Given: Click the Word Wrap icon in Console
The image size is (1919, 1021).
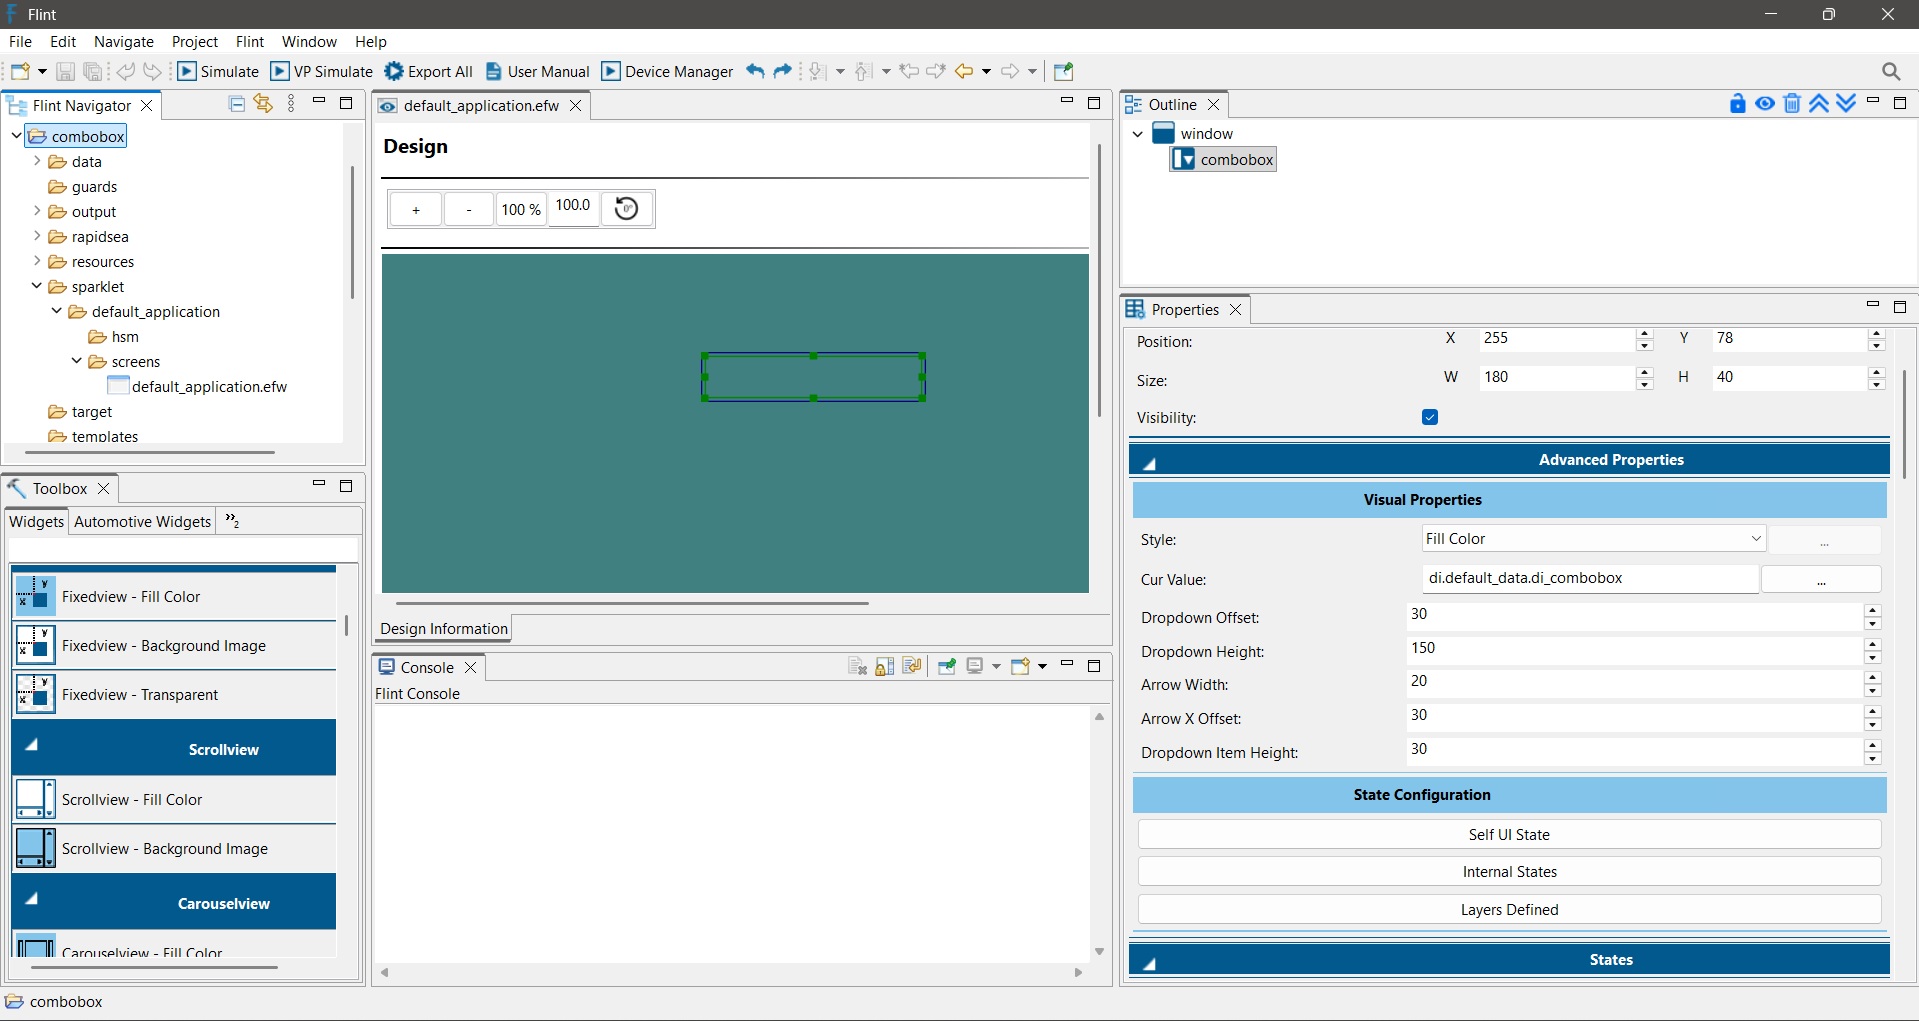Looking at the screenshot, I should 911,667.
